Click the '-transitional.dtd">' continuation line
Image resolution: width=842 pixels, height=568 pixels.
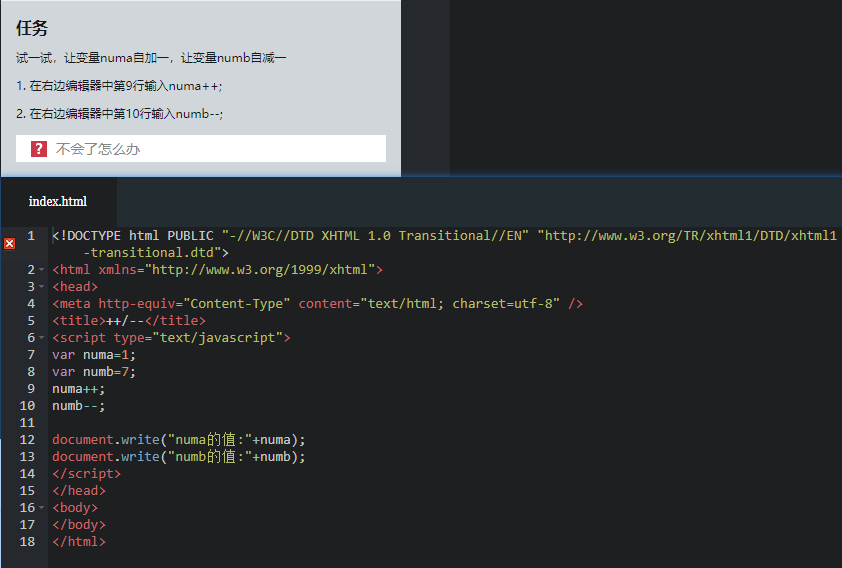pyautogui.click(x=156, y=253)
